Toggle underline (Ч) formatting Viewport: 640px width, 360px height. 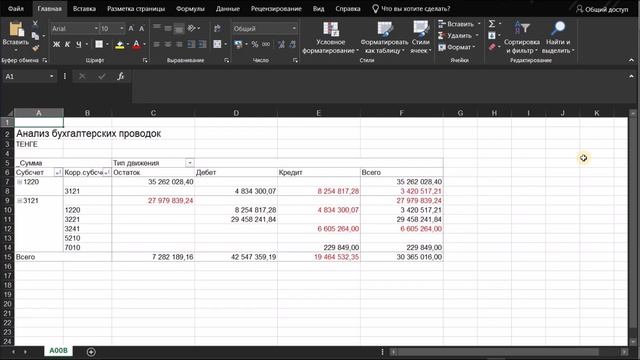[x=78, y=44]
